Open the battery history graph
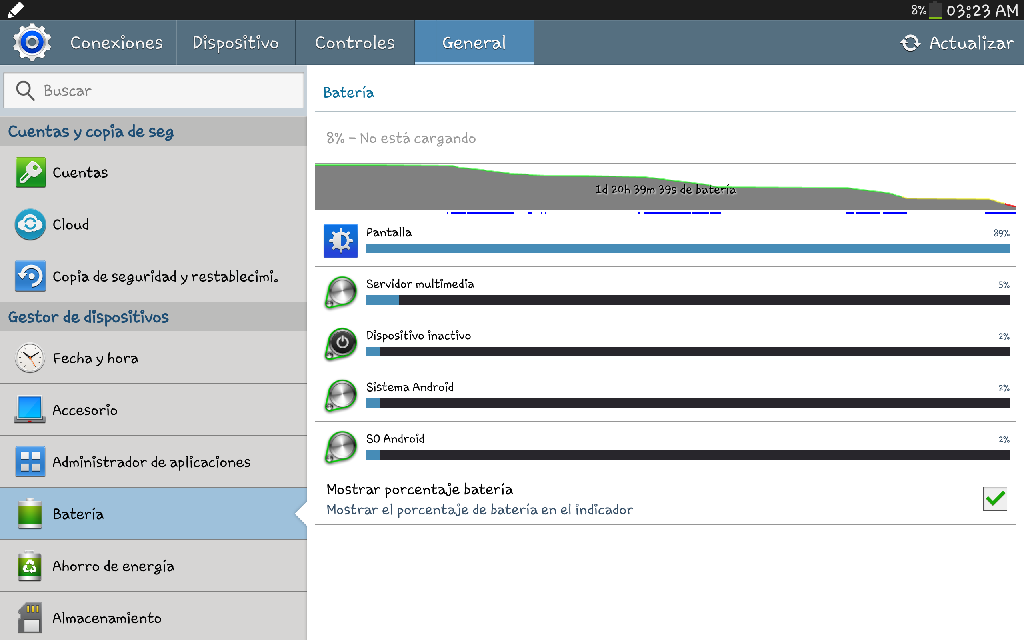 665,189
